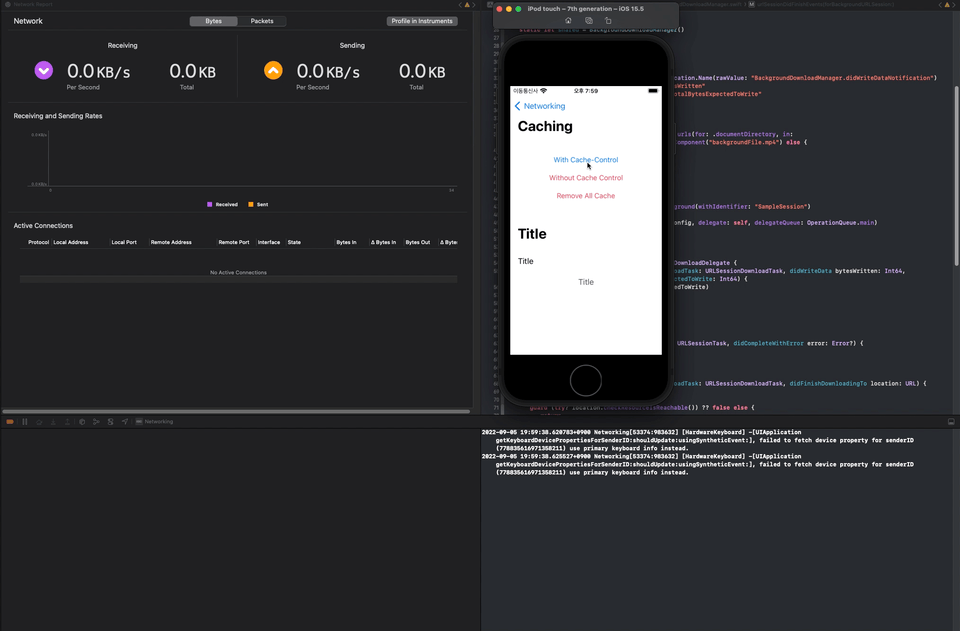Click the Remote Address column header
The height and width of the screenshot is (631, 960).
coord(171,242)
